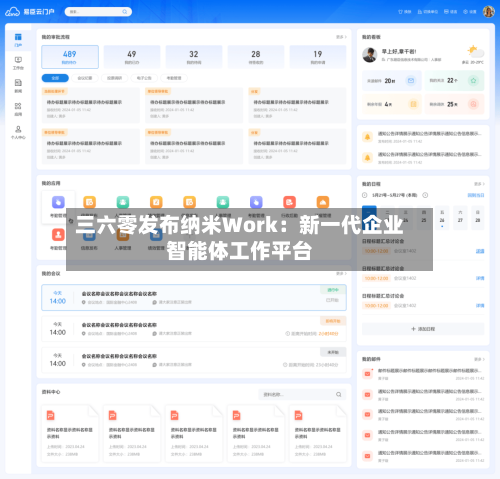Open the meeting tagged green 进行中
This screenshot has width=500, height=479.
(194, 297)
